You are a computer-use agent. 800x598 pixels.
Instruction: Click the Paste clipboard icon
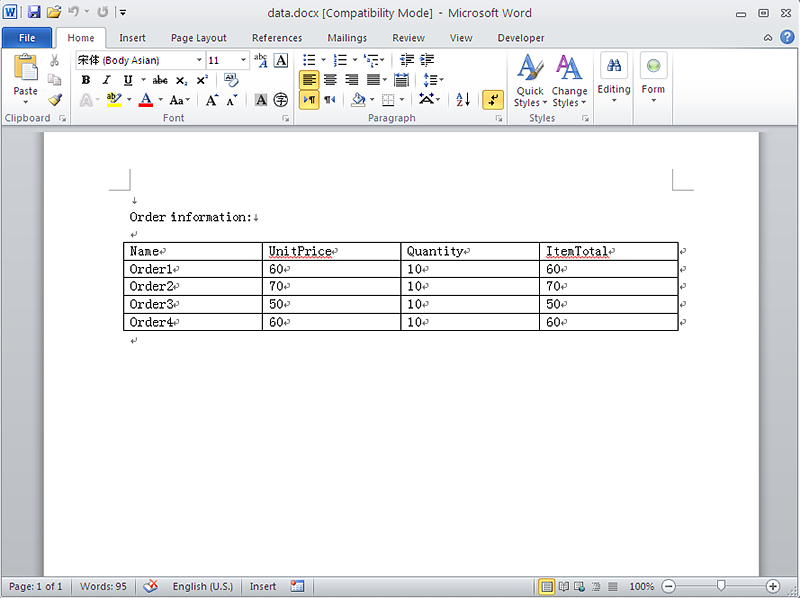pos(26,67)
